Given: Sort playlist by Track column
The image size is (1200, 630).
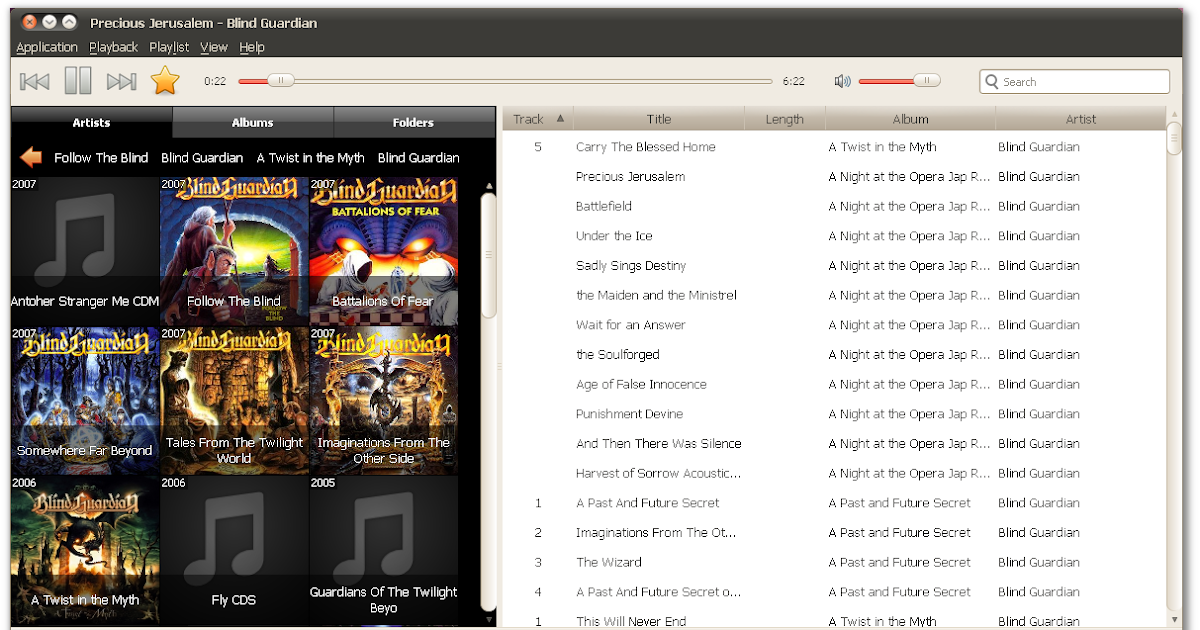Looking at the screenshot, I should point(538,119).
